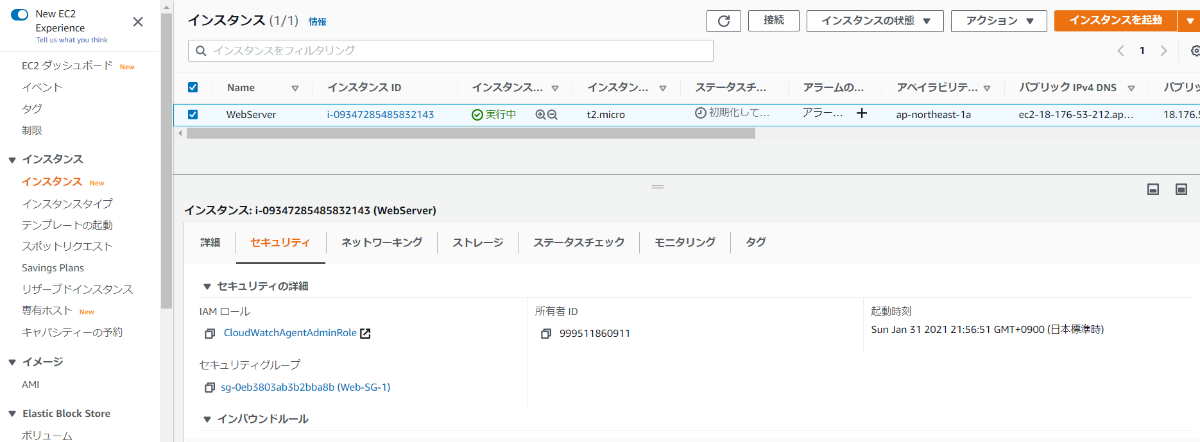Collapse the インバウンドルール section
This screenshot has height=442, width=1200.
pos(207,419)
